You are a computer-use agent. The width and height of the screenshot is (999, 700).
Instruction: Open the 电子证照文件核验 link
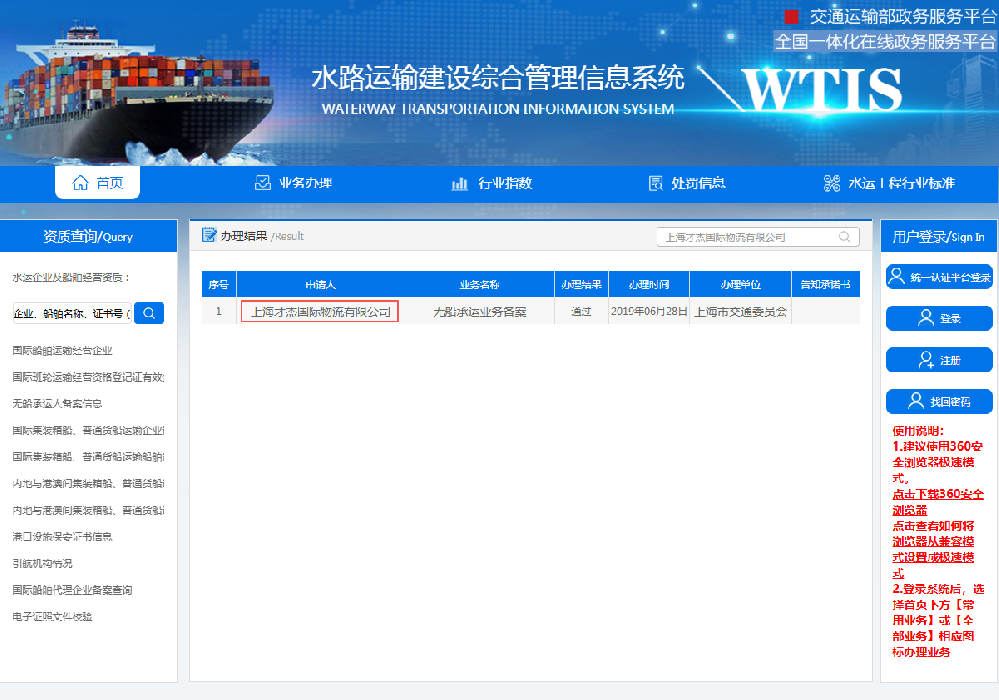tap(52, 617)
